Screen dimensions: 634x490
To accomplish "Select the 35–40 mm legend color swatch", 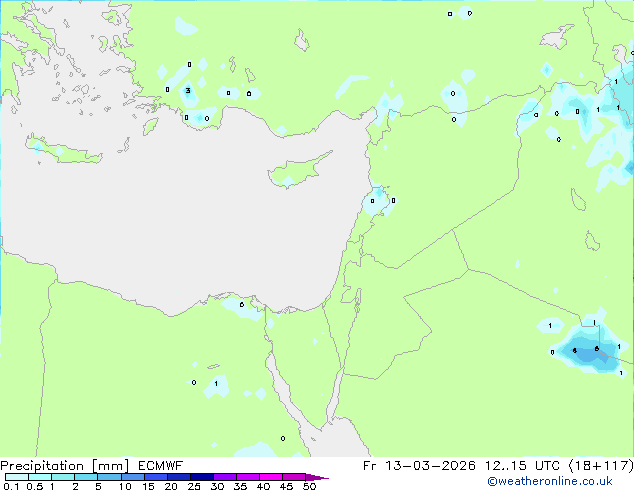I will point(247,477).
